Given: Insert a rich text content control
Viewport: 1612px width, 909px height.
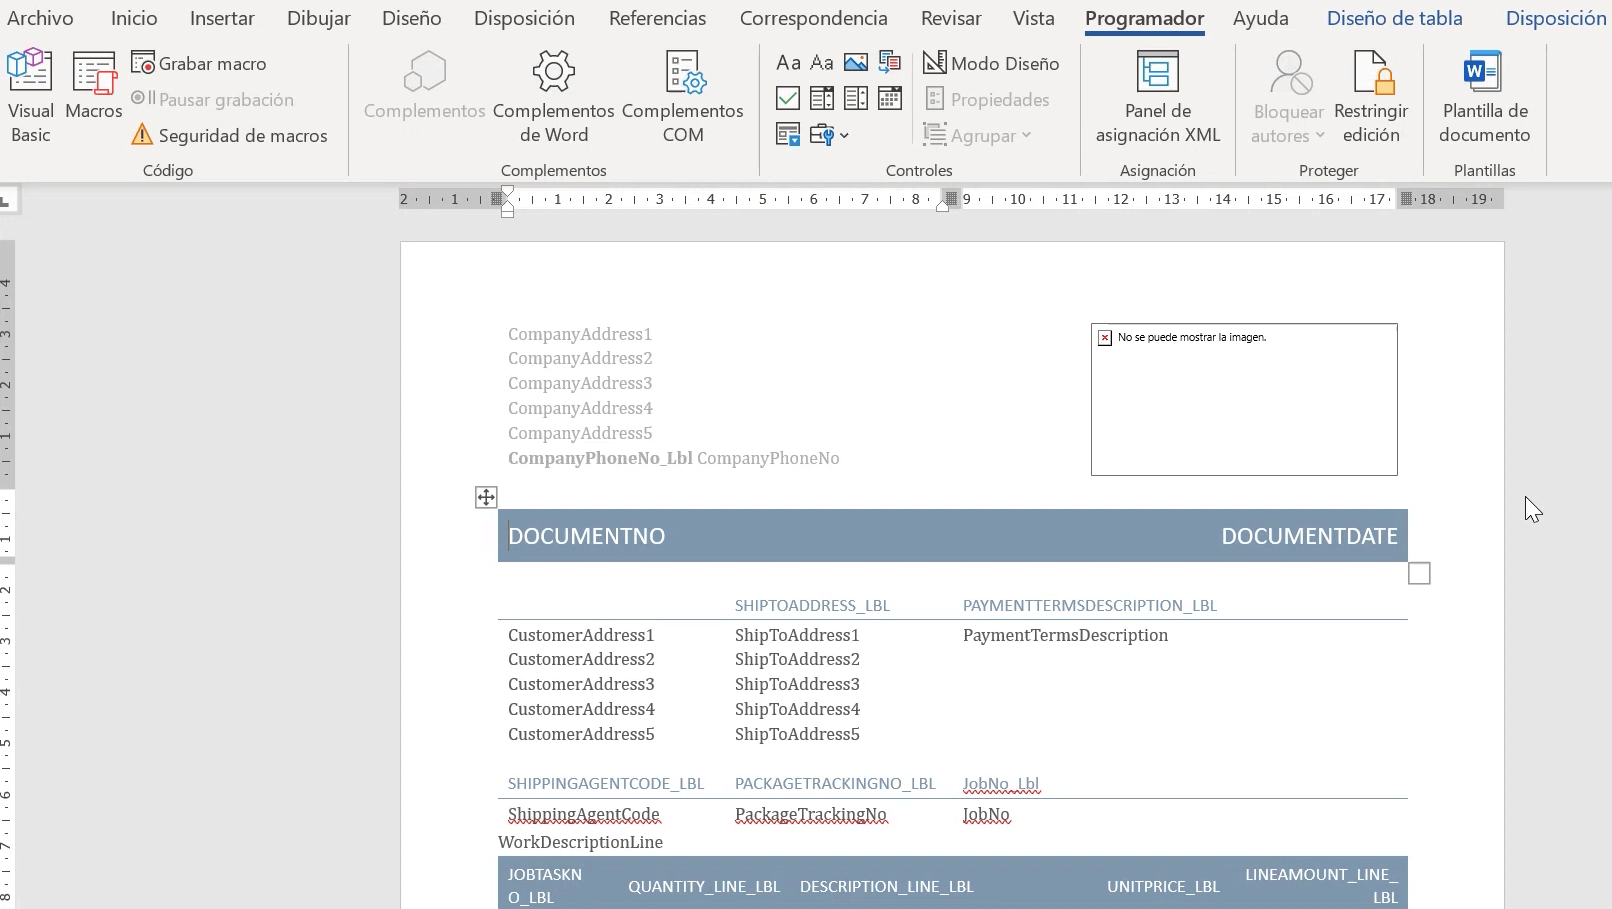Looking at the screenshot, I should (x=788, y=63).
